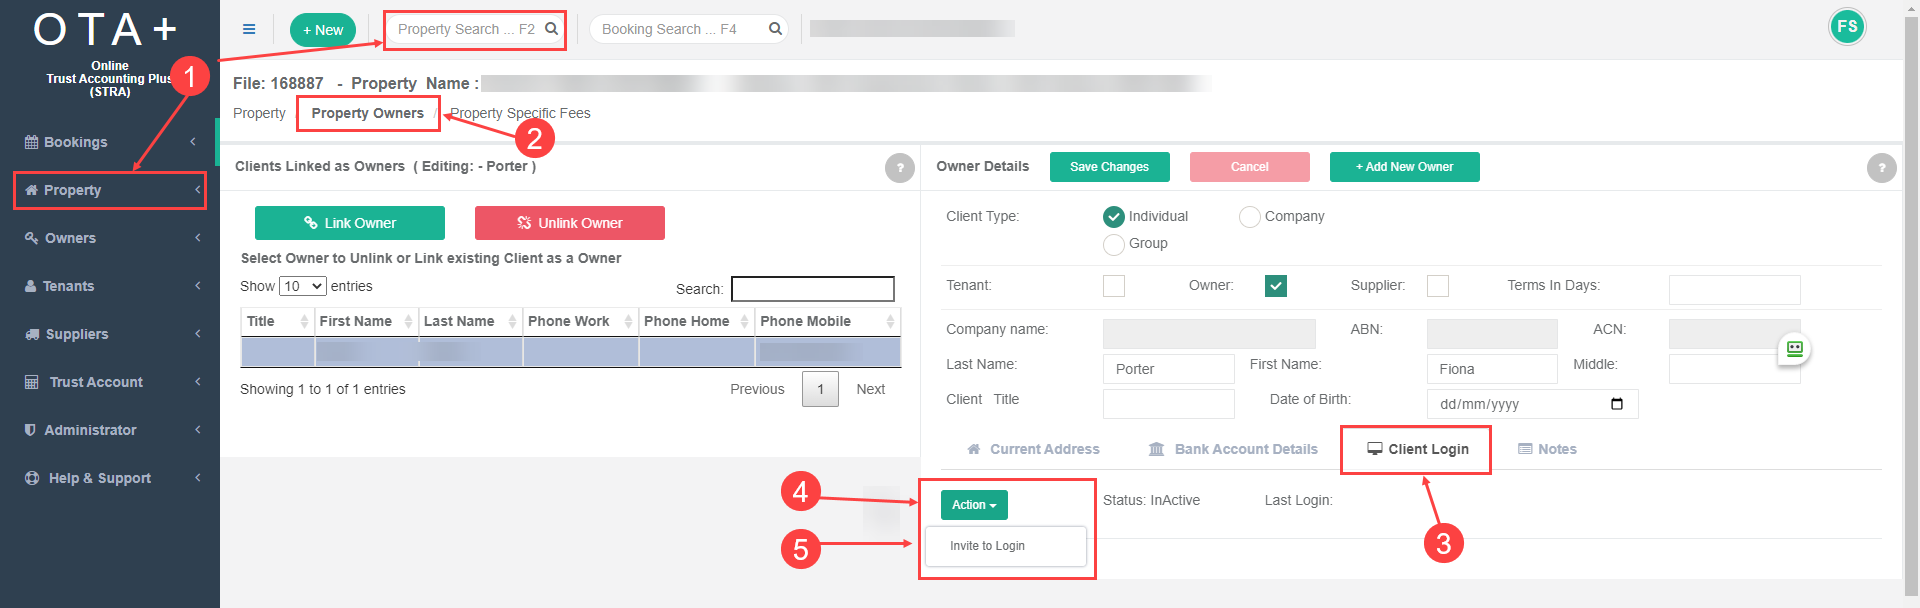Image resolution: width=1920 pixels, height=608 pixels.
Task: Uncheck the Owner checkbox
Action: tap(1275, 286)
